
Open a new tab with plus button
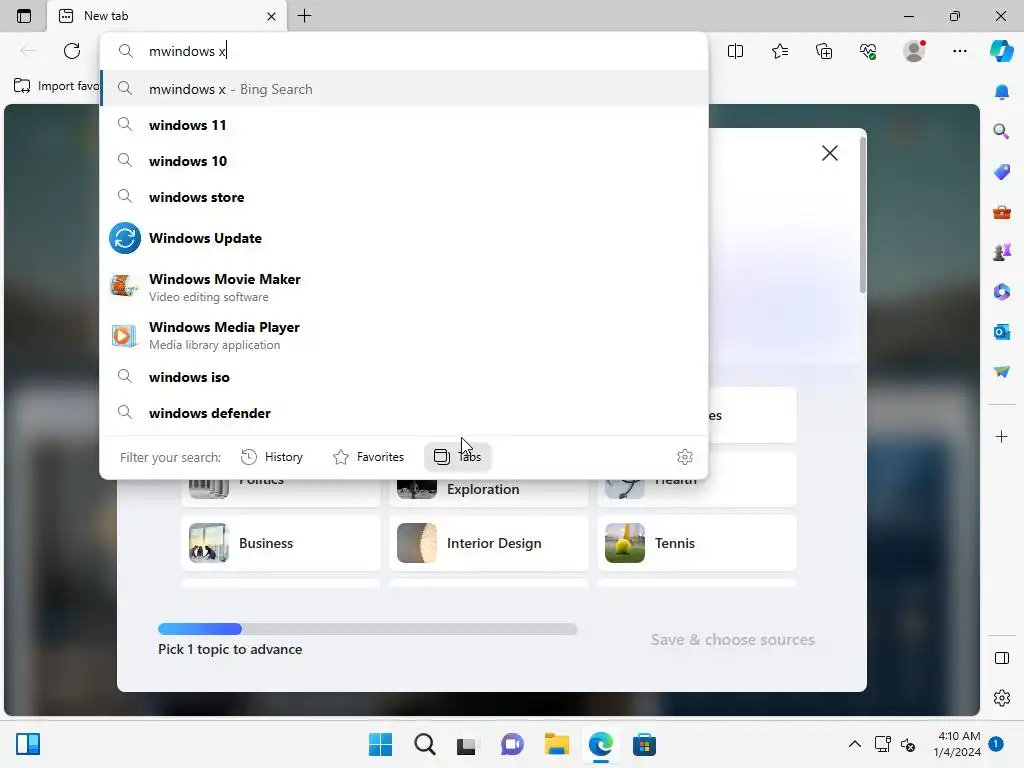coord(304,16)
